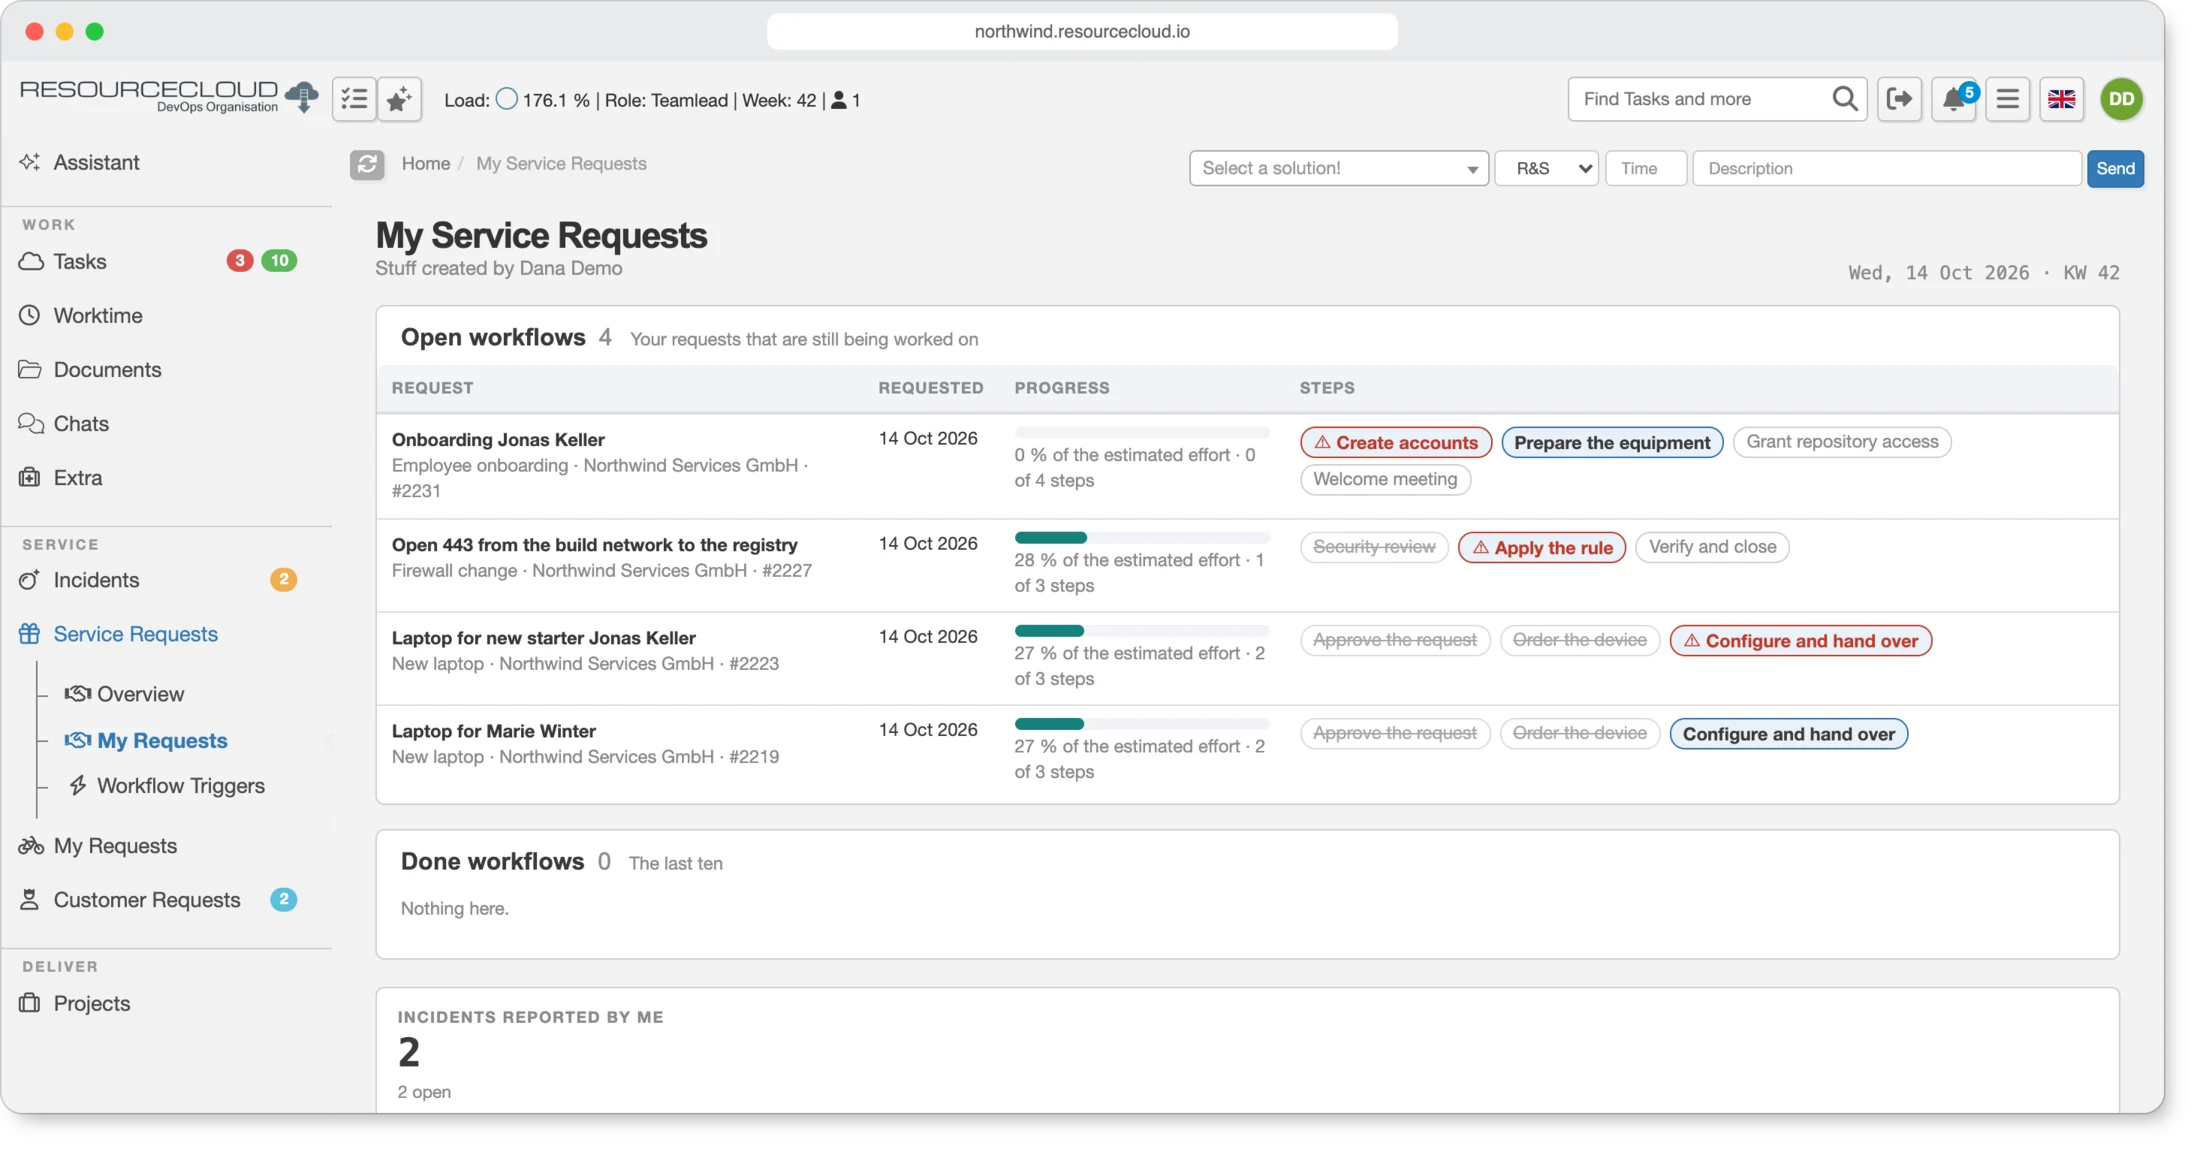Click the refresh icon beside Home breadcrumb
2200x1158 pixels.
click(x=367, y=164)
